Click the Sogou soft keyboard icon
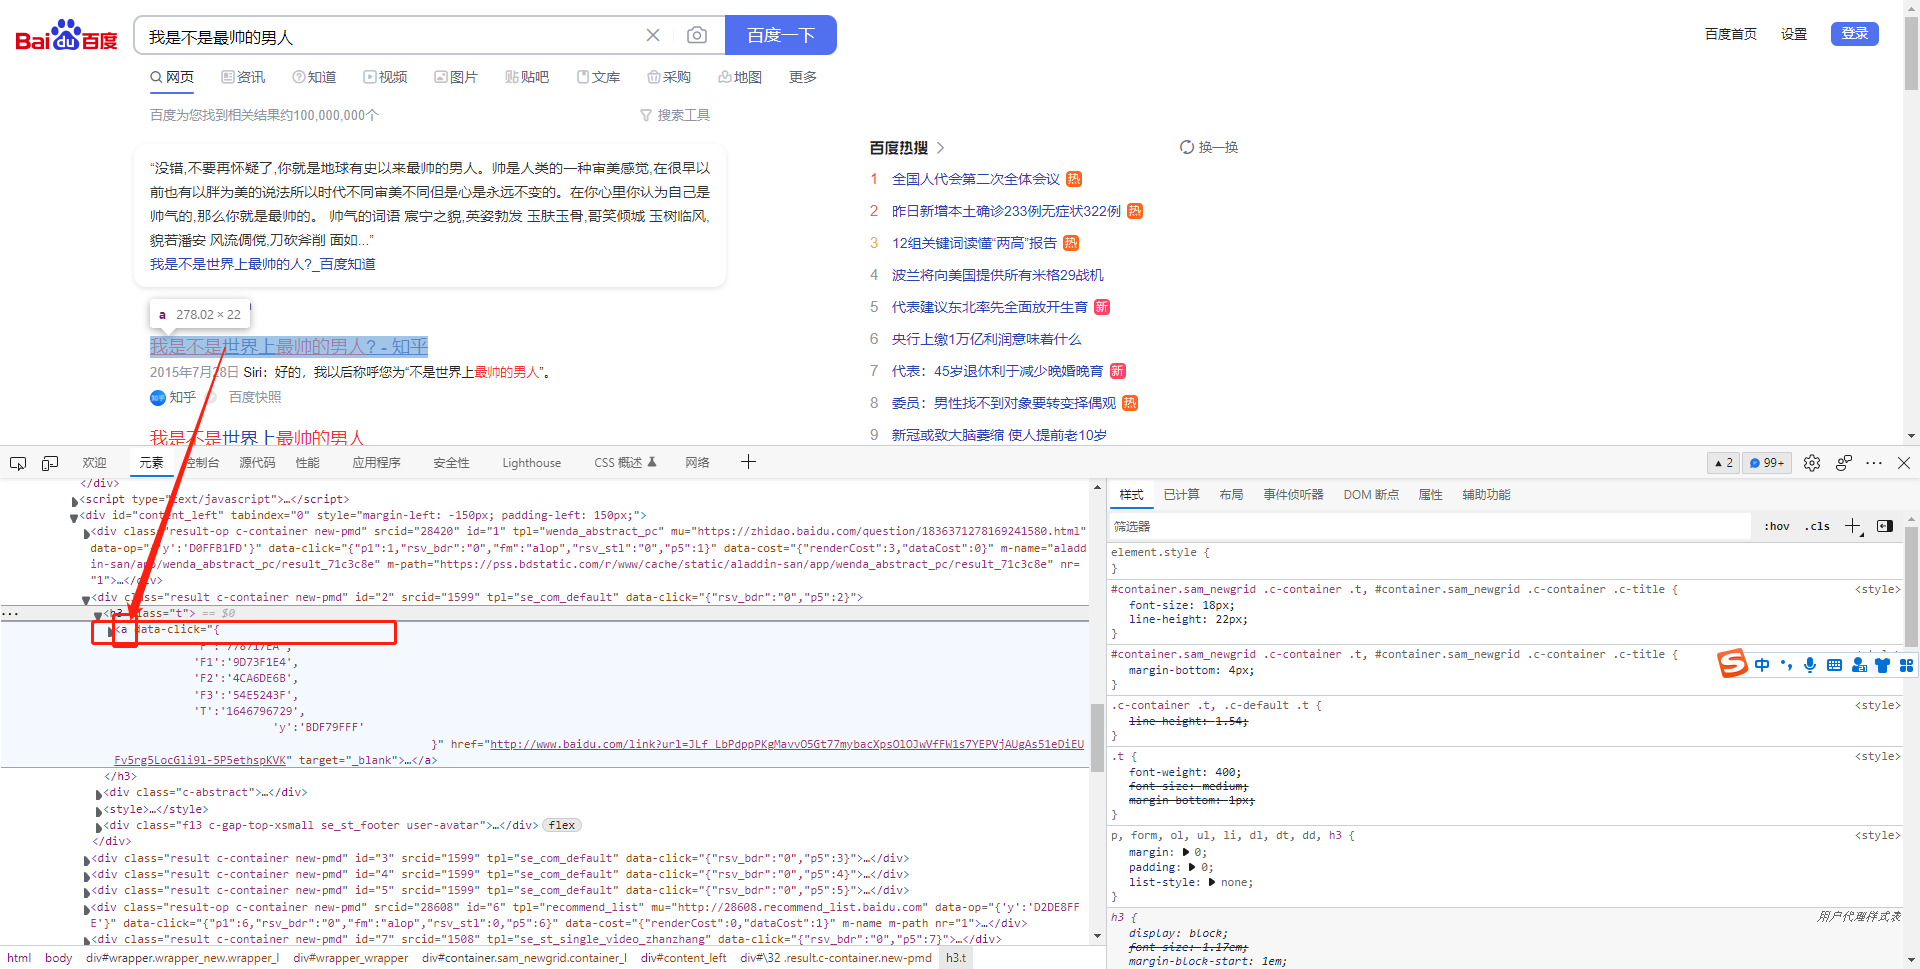 [1834, 665]
